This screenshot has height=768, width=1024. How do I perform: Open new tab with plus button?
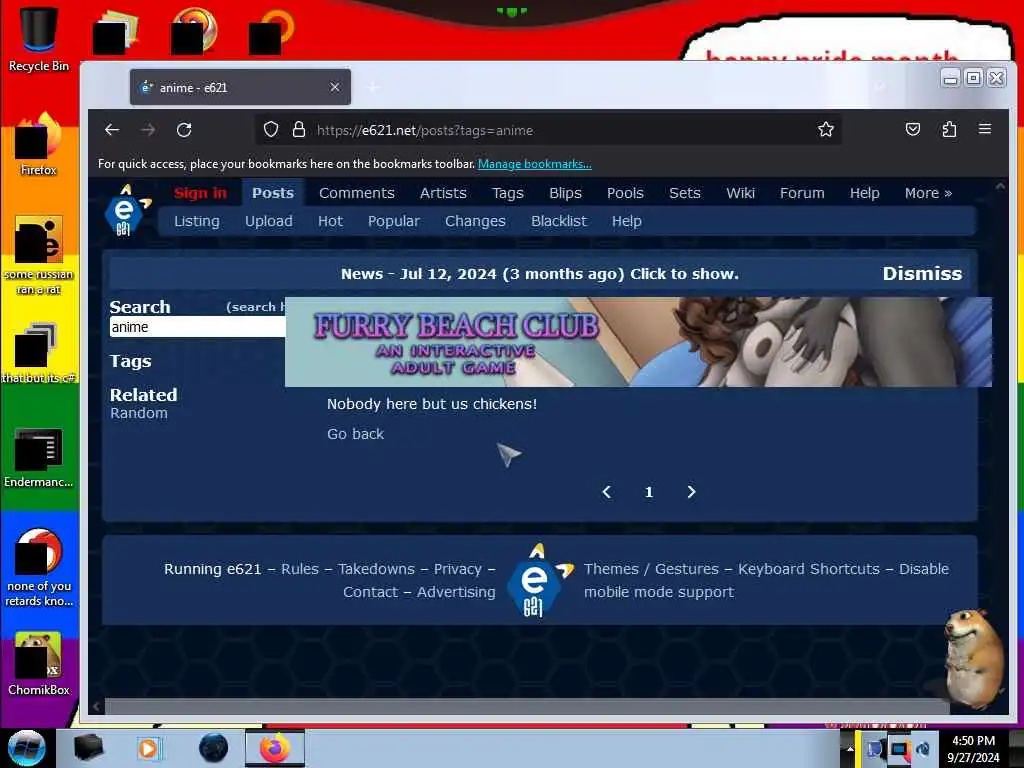[373, 87]
